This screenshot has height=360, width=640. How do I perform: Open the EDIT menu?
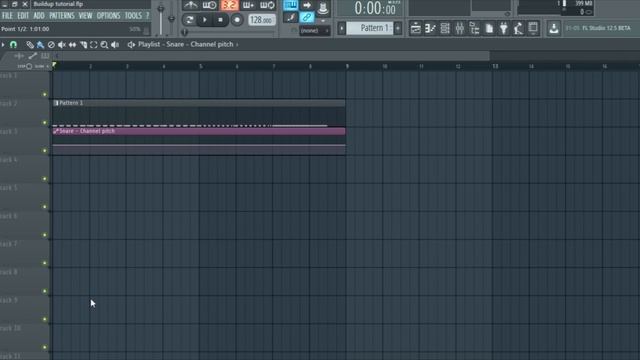click(x=23, y=16)
